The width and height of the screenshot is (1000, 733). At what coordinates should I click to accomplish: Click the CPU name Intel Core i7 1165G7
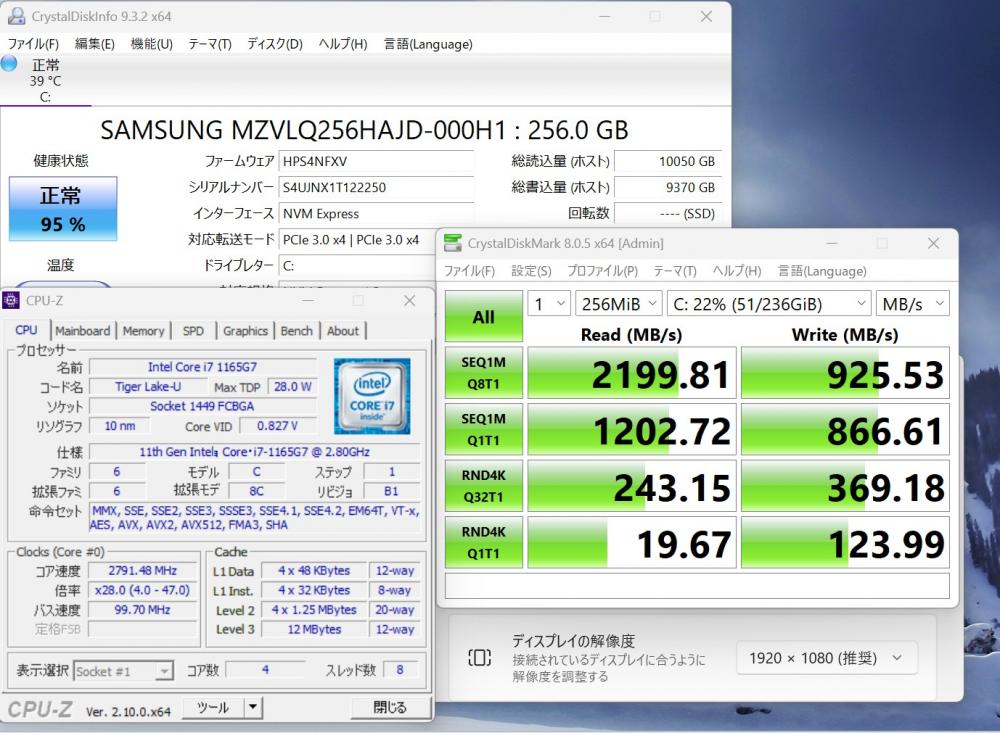(203, 367)
